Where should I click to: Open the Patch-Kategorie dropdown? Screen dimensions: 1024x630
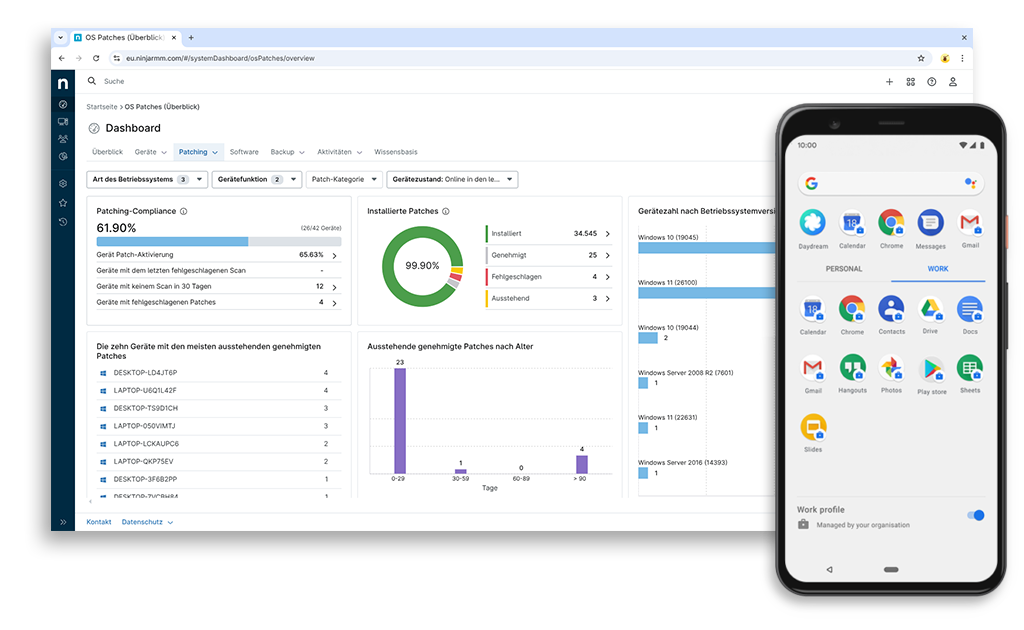tap(344, 180)
